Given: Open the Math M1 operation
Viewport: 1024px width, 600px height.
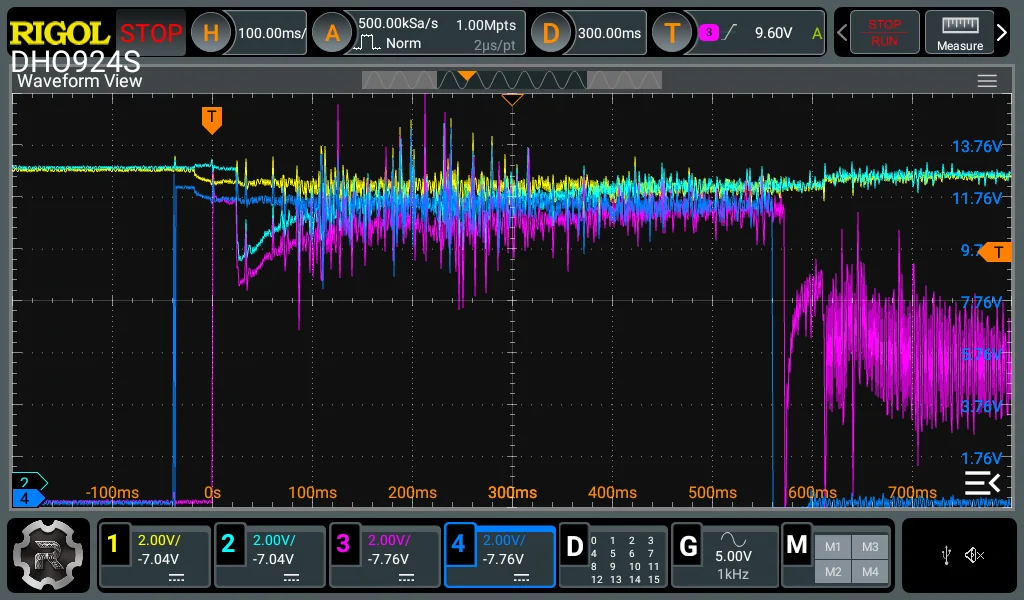Looking at the screenshot, I should pos(833,547).
